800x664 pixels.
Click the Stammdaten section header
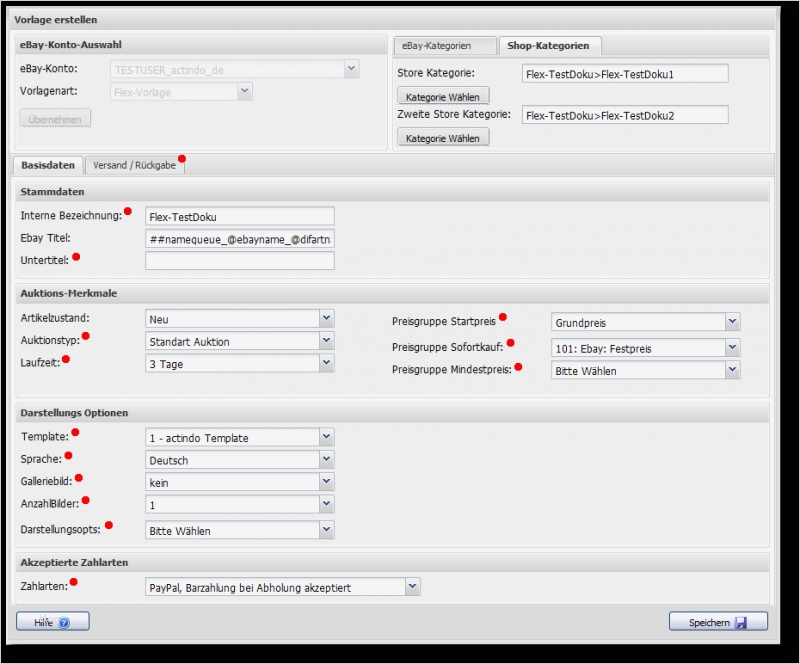point(392,192)
